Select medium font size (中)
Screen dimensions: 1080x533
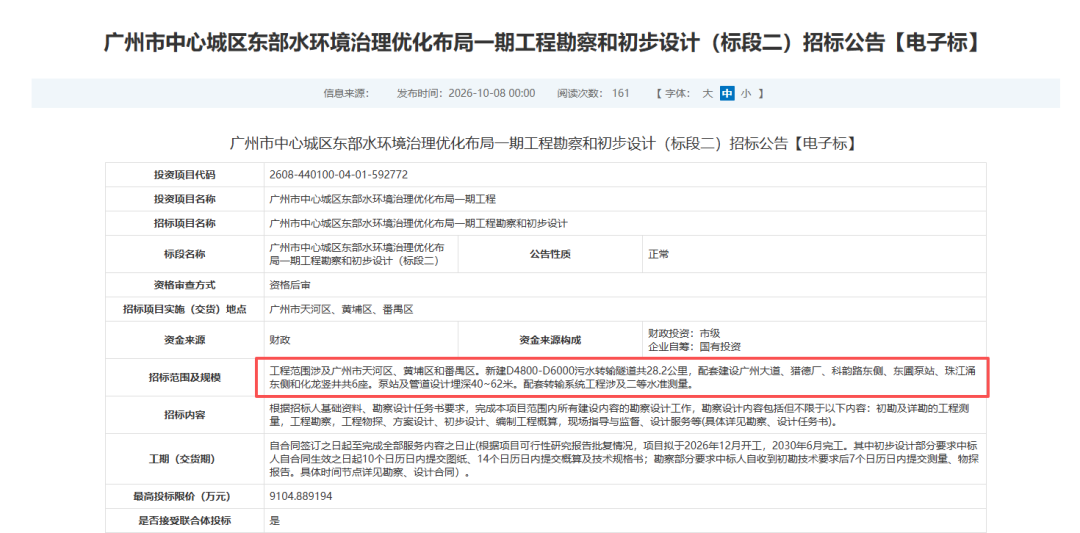(x=727, y=93)
